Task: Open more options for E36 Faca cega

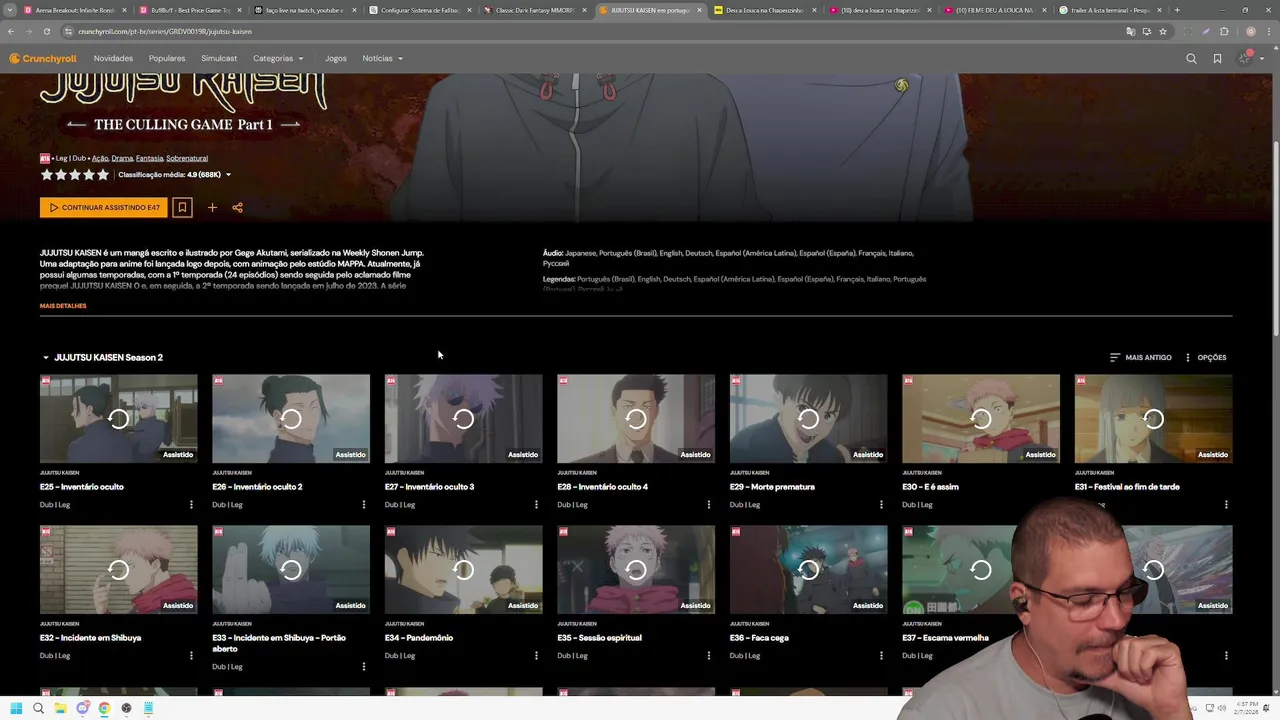Action: 881,655
